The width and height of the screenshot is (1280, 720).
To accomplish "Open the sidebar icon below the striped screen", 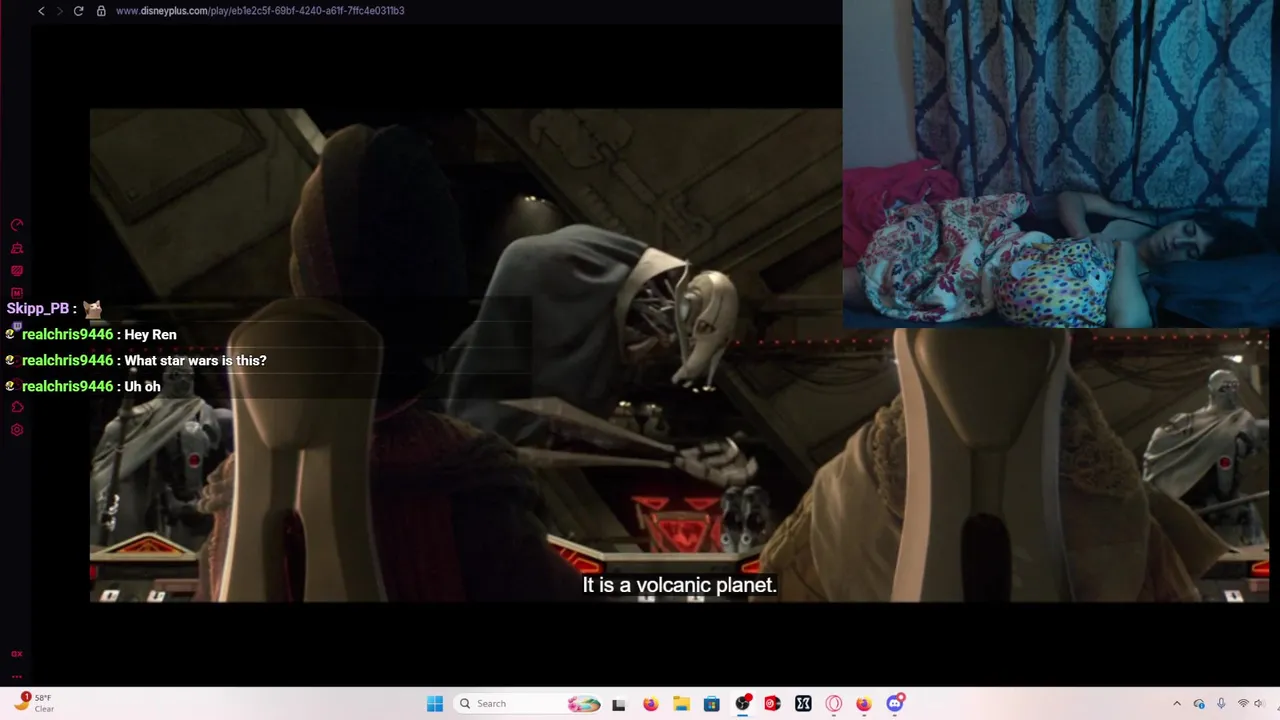I will (x=16, y=293).
